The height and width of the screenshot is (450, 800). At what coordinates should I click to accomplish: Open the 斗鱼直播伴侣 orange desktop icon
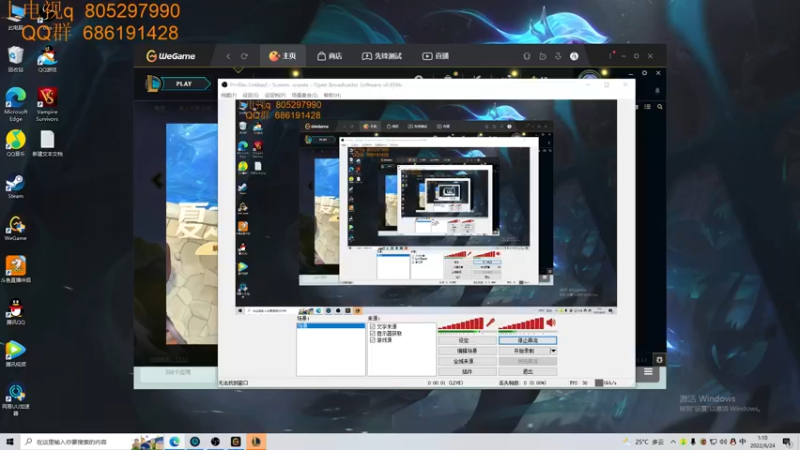[15, 270]
